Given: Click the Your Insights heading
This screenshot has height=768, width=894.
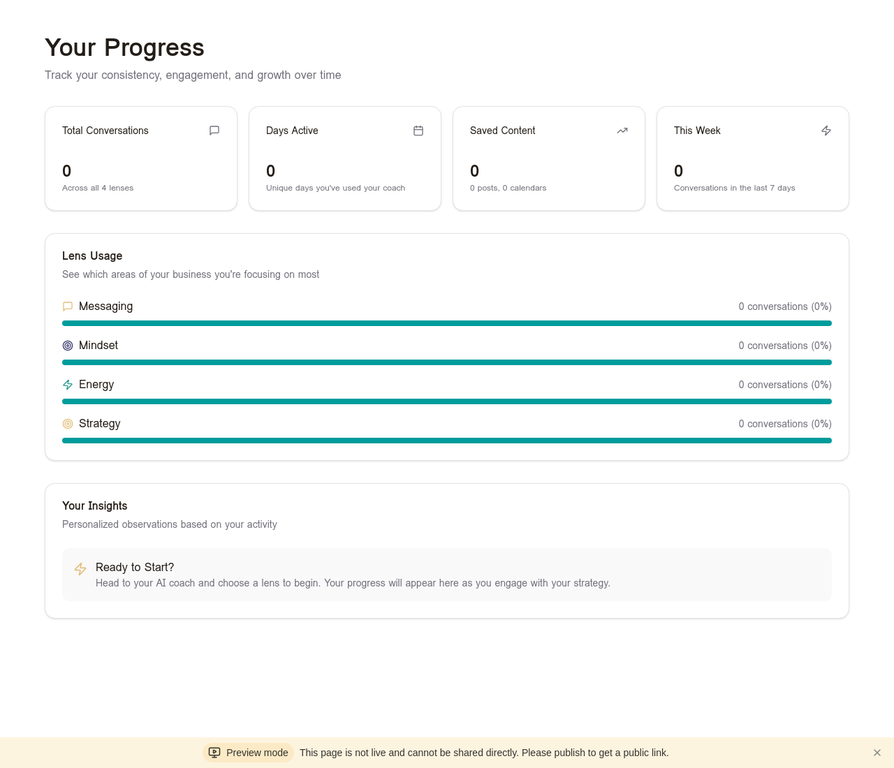Looking at the screenshot, I should point(95,506).
